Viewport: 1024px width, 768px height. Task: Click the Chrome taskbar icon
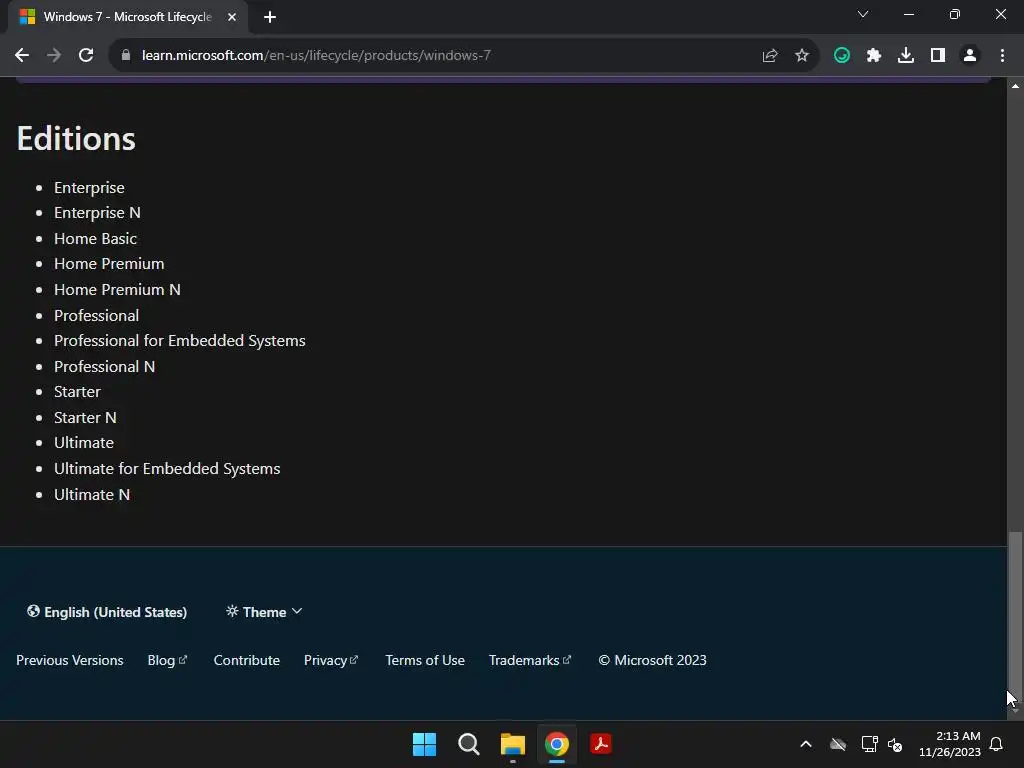click(x=557, y=744)
